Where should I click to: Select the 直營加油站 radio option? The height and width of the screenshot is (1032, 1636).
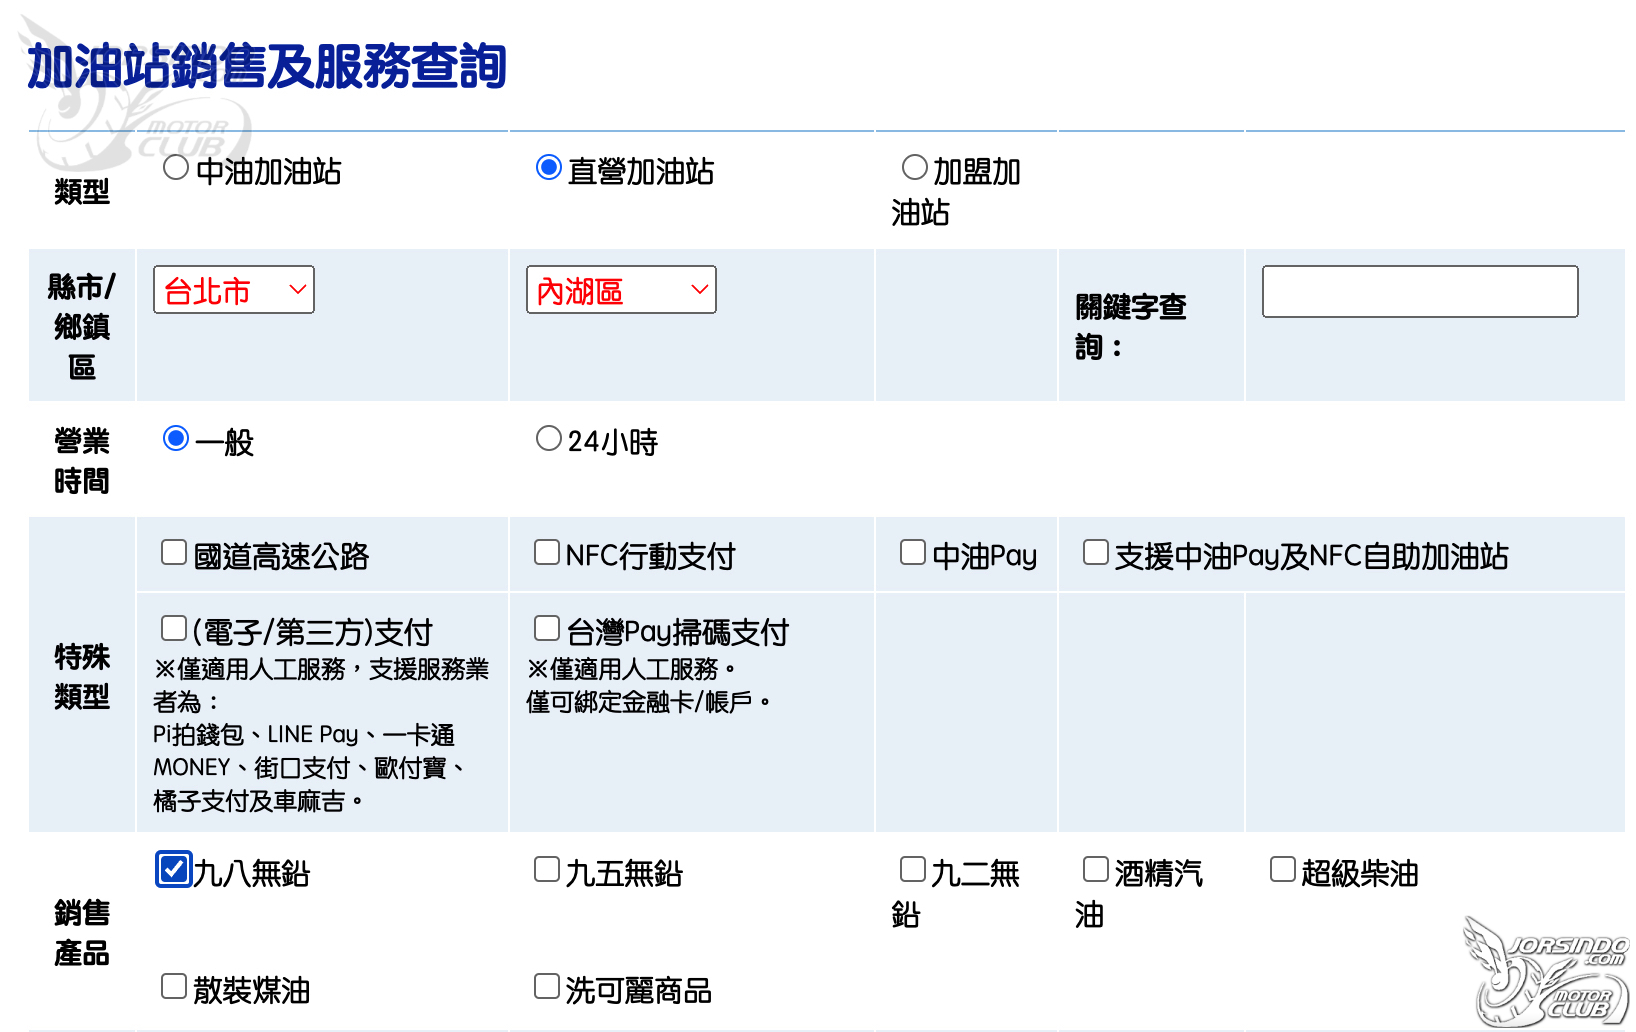pyautogui.click(x=548, y=168)
